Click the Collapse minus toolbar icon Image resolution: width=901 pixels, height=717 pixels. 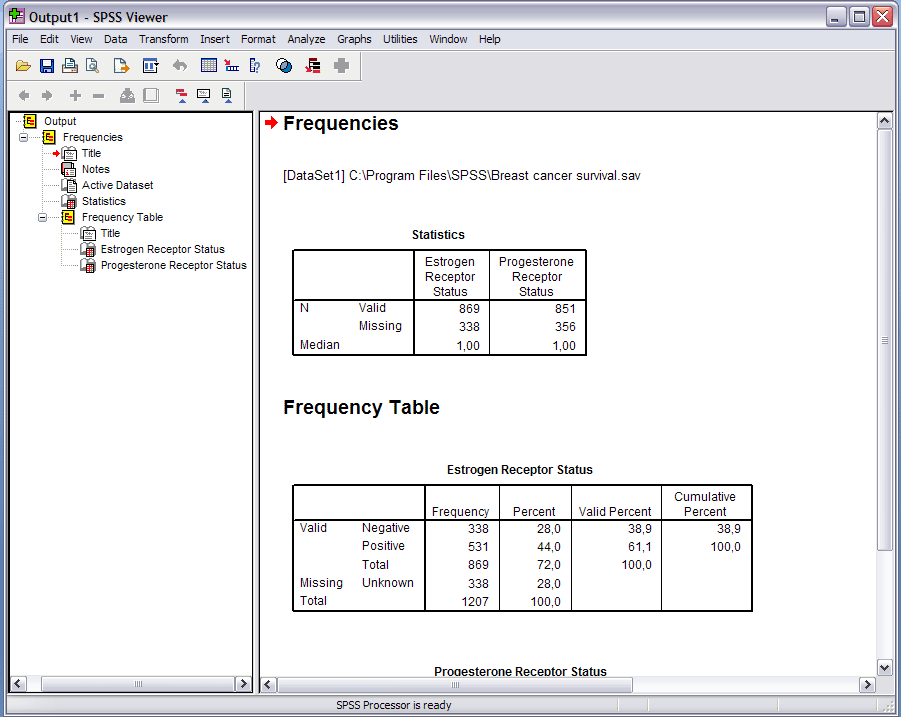point(98,95)
